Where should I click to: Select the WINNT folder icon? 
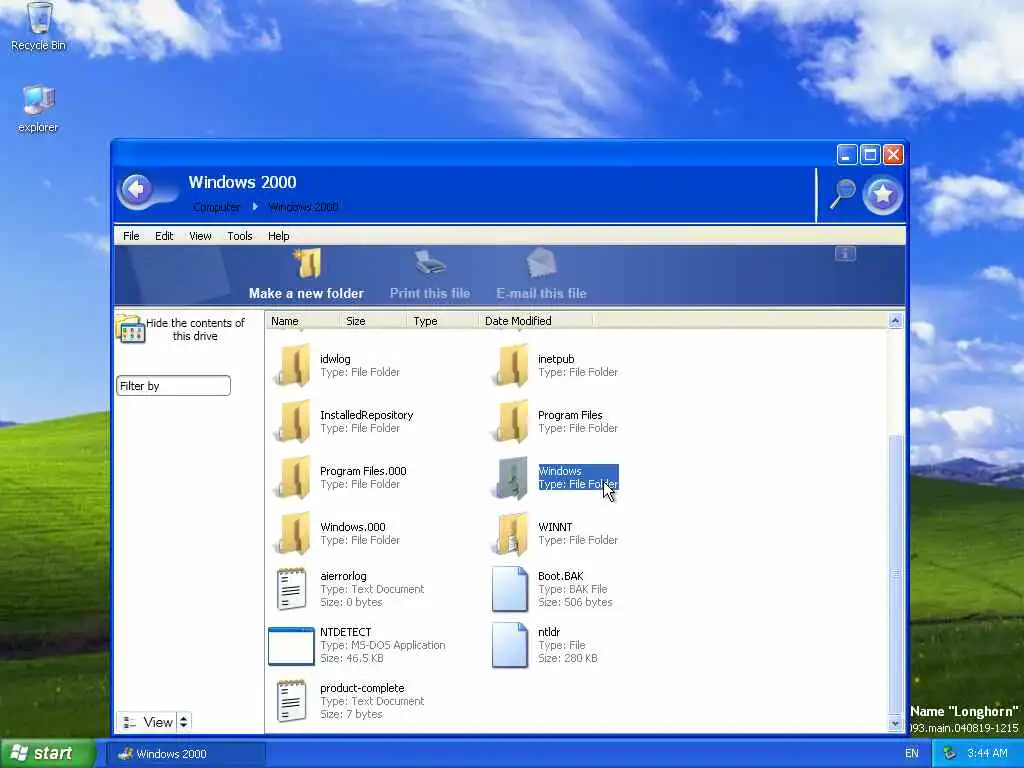pyautogui.click(x=511, y=534)
